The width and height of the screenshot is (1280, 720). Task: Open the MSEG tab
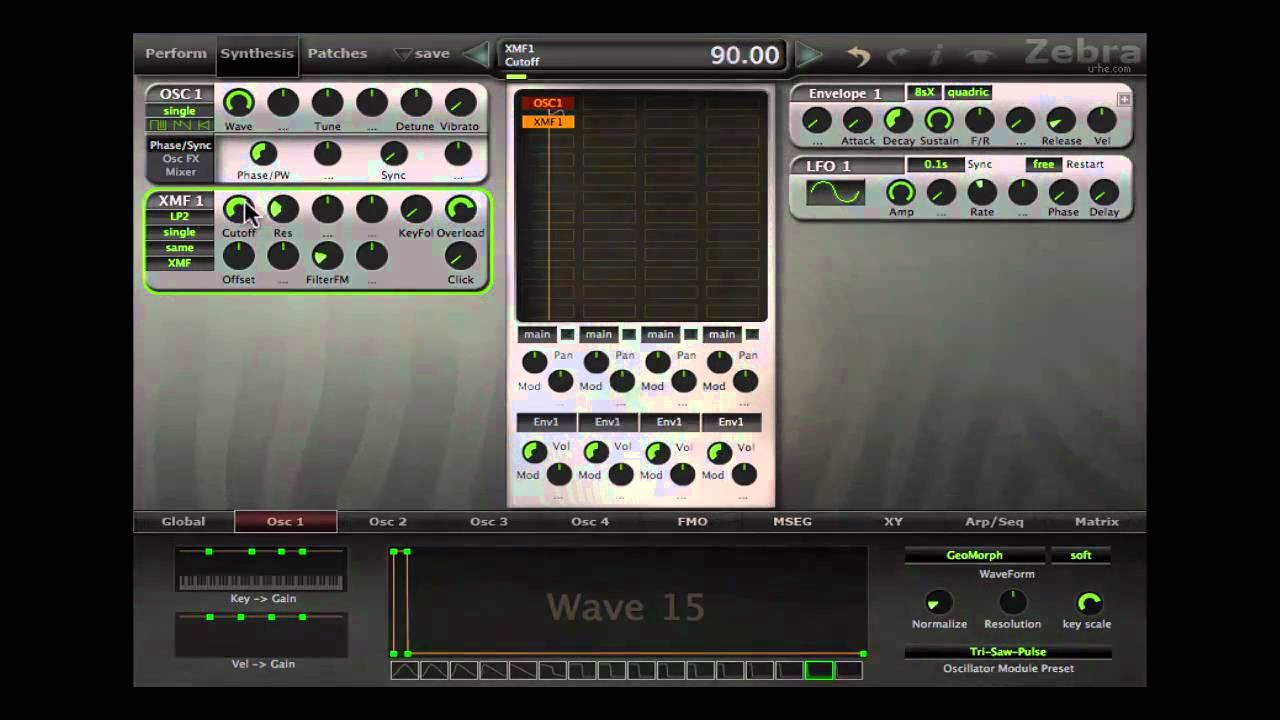point(793,521)
